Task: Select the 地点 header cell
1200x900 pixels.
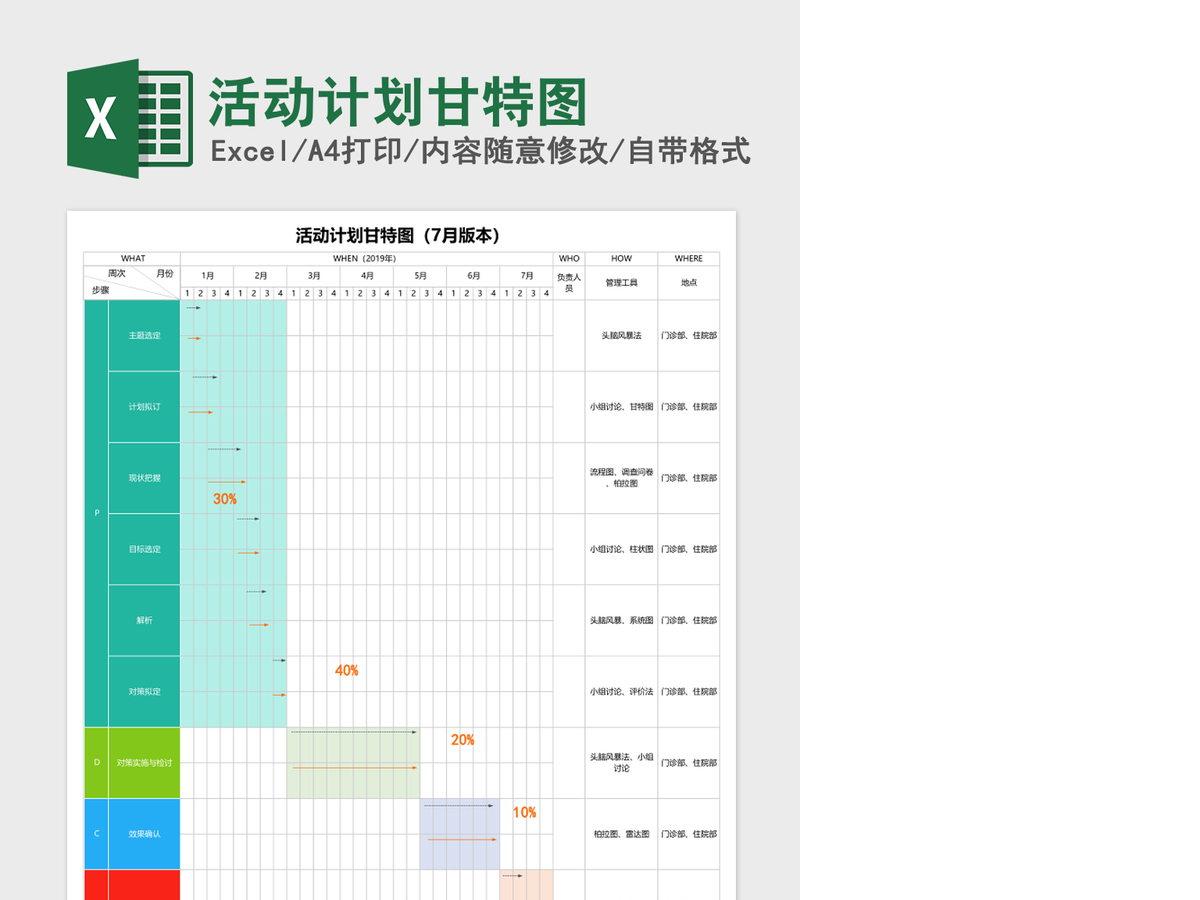Action: pos(689,282)
